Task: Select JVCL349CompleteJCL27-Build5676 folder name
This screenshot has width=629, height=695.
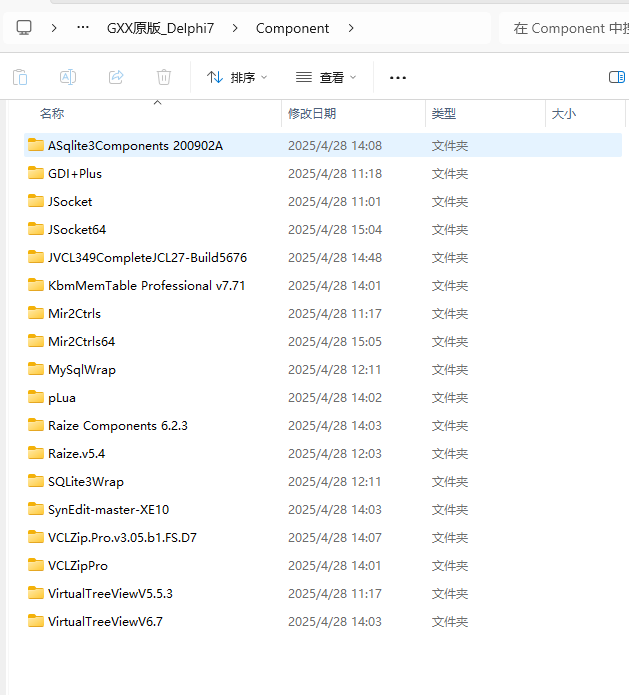Action: (148, 258)
